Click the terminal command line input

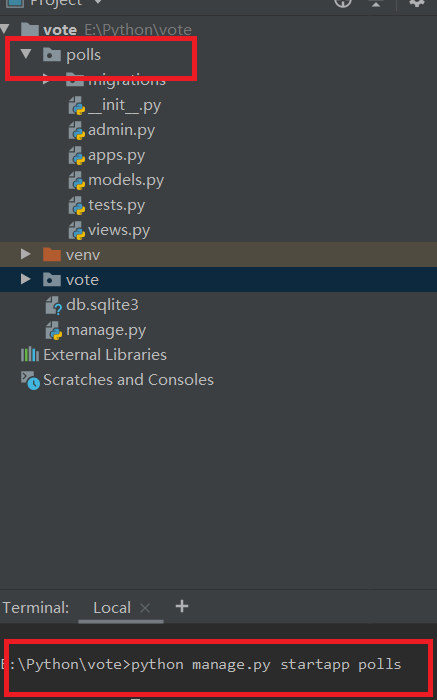click(219, 665)
